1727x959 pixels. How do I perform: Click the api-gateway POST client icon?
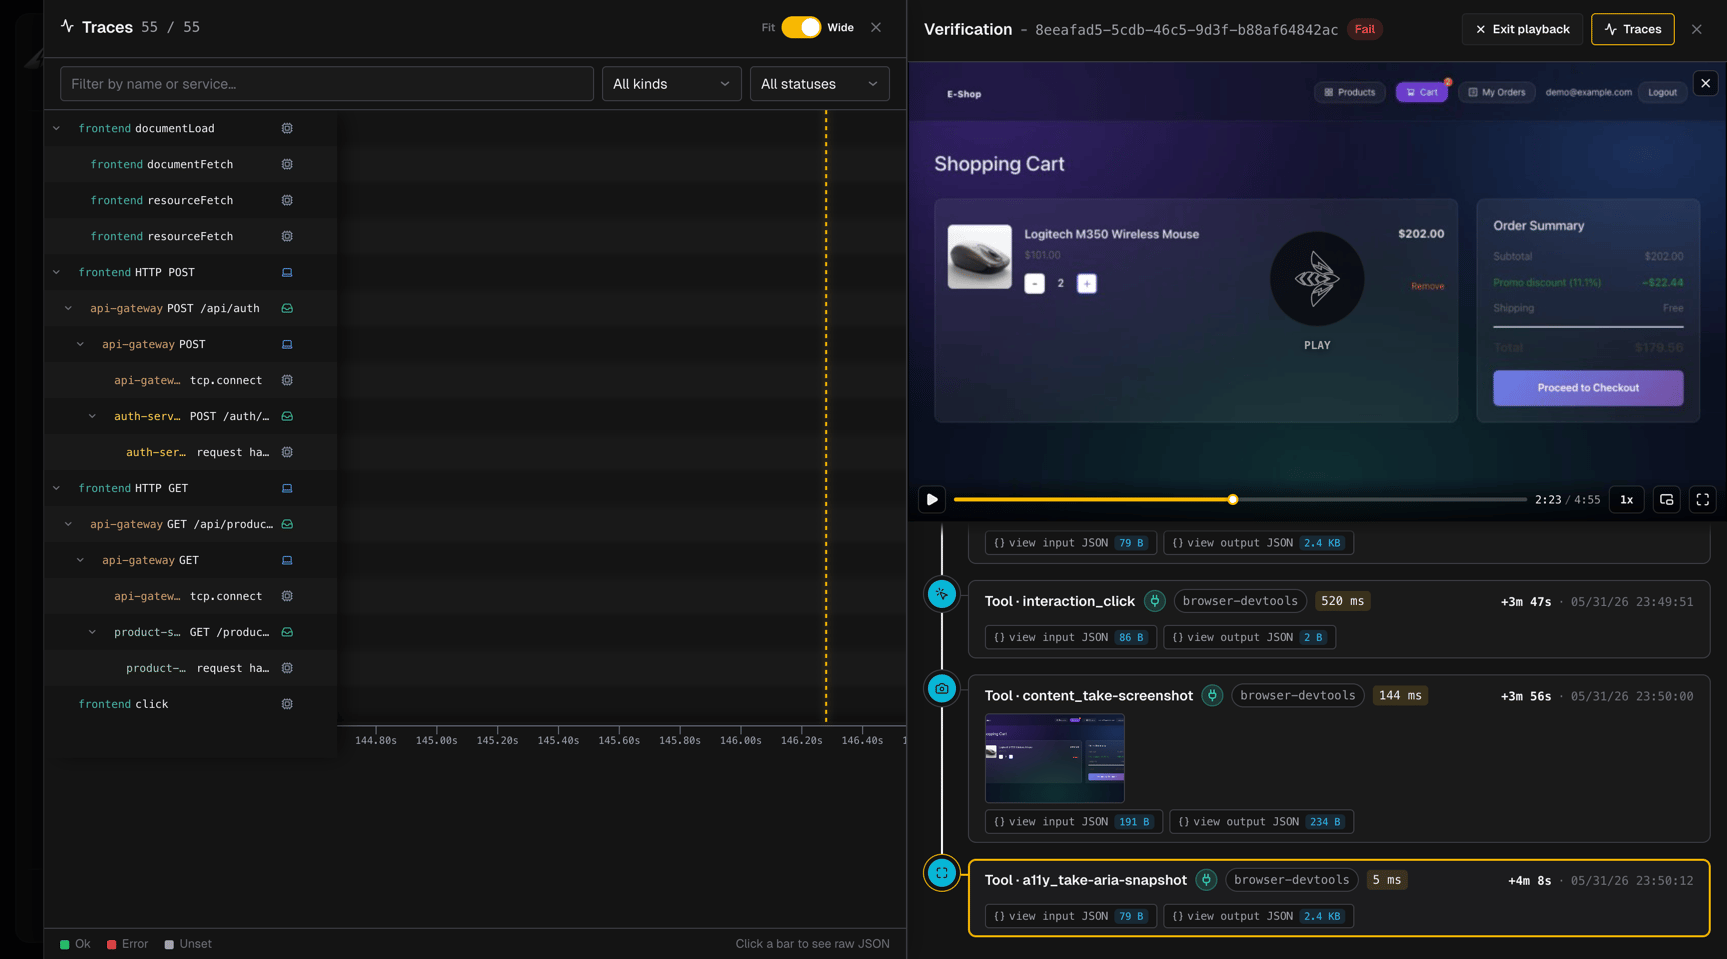[x=287, y=344]
